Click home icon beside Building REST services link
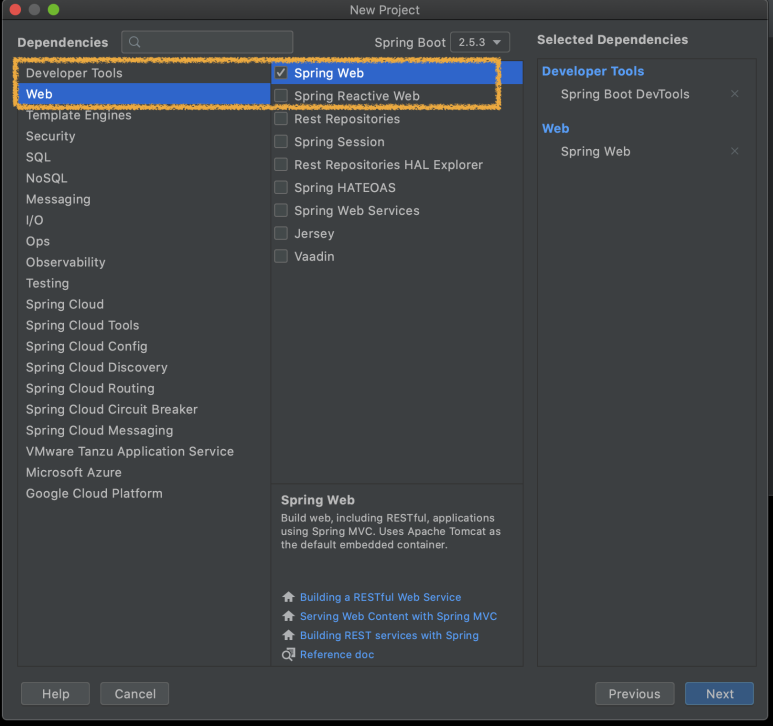 [288, 635]
